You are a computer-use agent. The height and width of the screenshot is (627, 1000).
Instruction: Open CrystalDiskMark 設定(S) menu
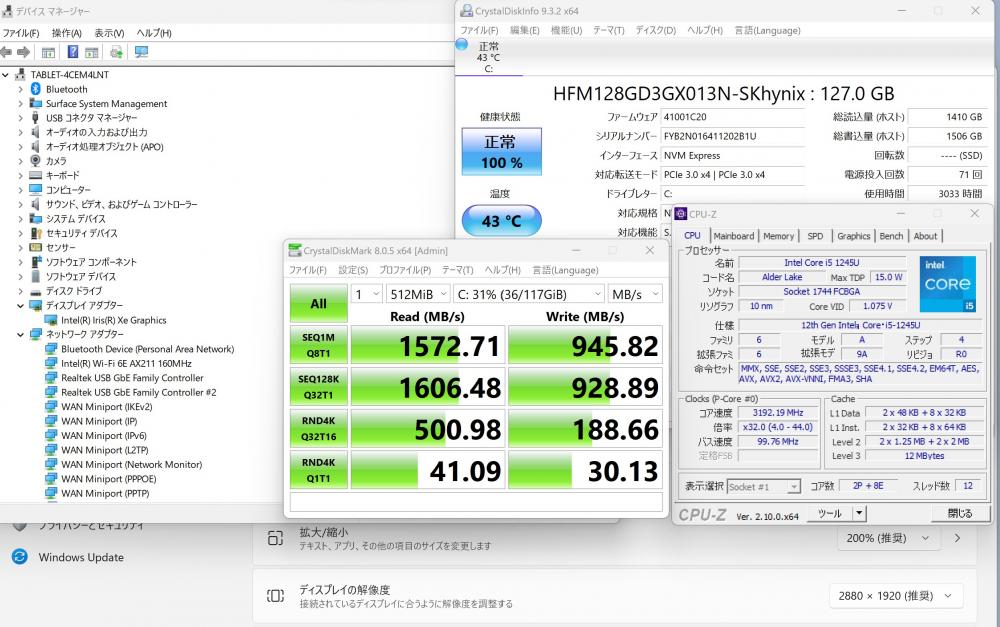(353, 270)
